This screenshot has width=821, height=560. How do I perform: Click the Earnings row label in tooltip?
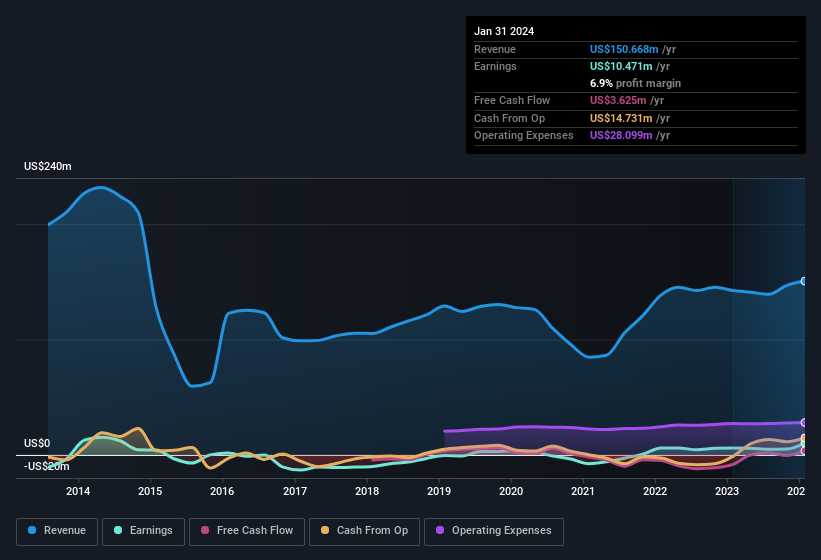[495, 66]
